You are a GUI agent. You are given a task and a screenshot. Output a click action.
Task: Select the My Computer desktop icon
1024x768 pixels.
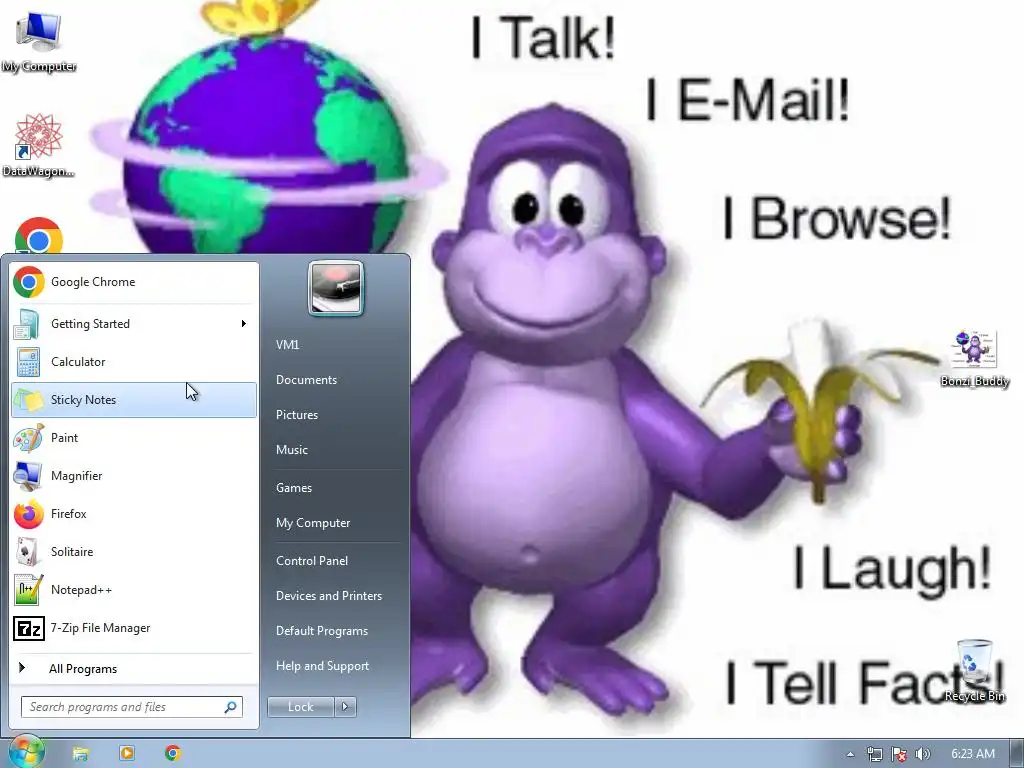coord(39,41)
